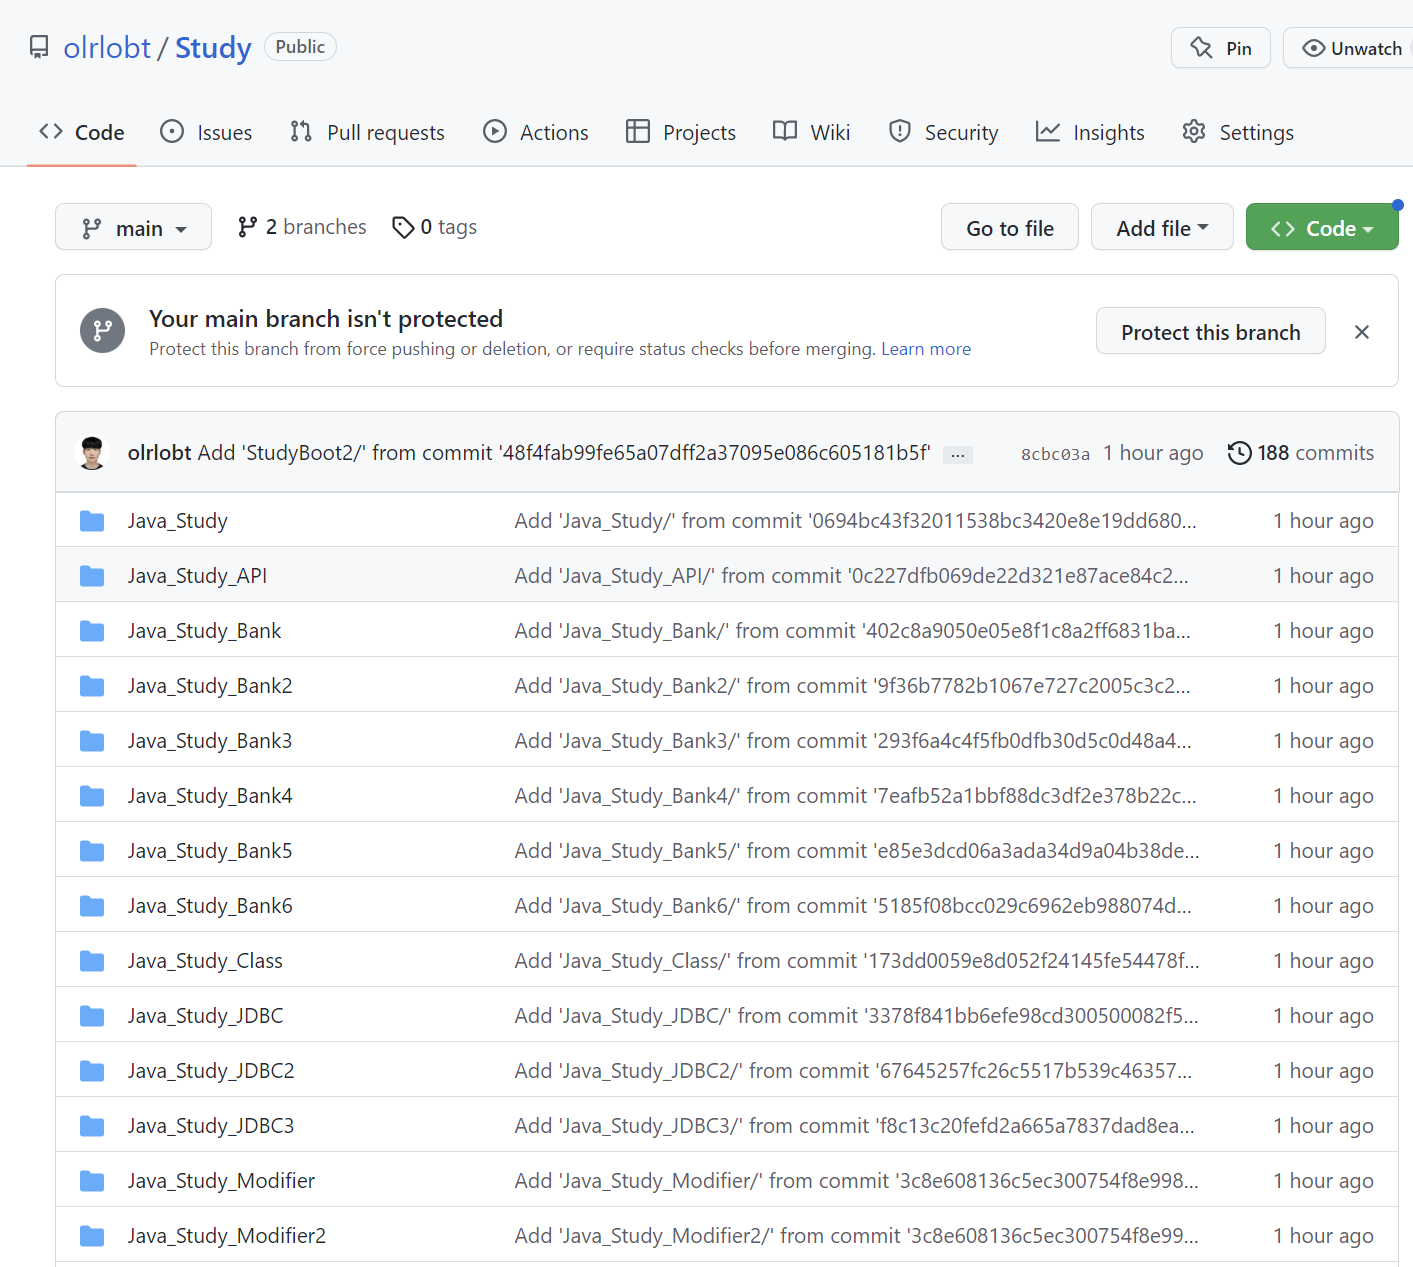The image size is (1413, 1267).
Task: Open repository Settings tab
Action: pyautogui.click(x=1238, y=132)
